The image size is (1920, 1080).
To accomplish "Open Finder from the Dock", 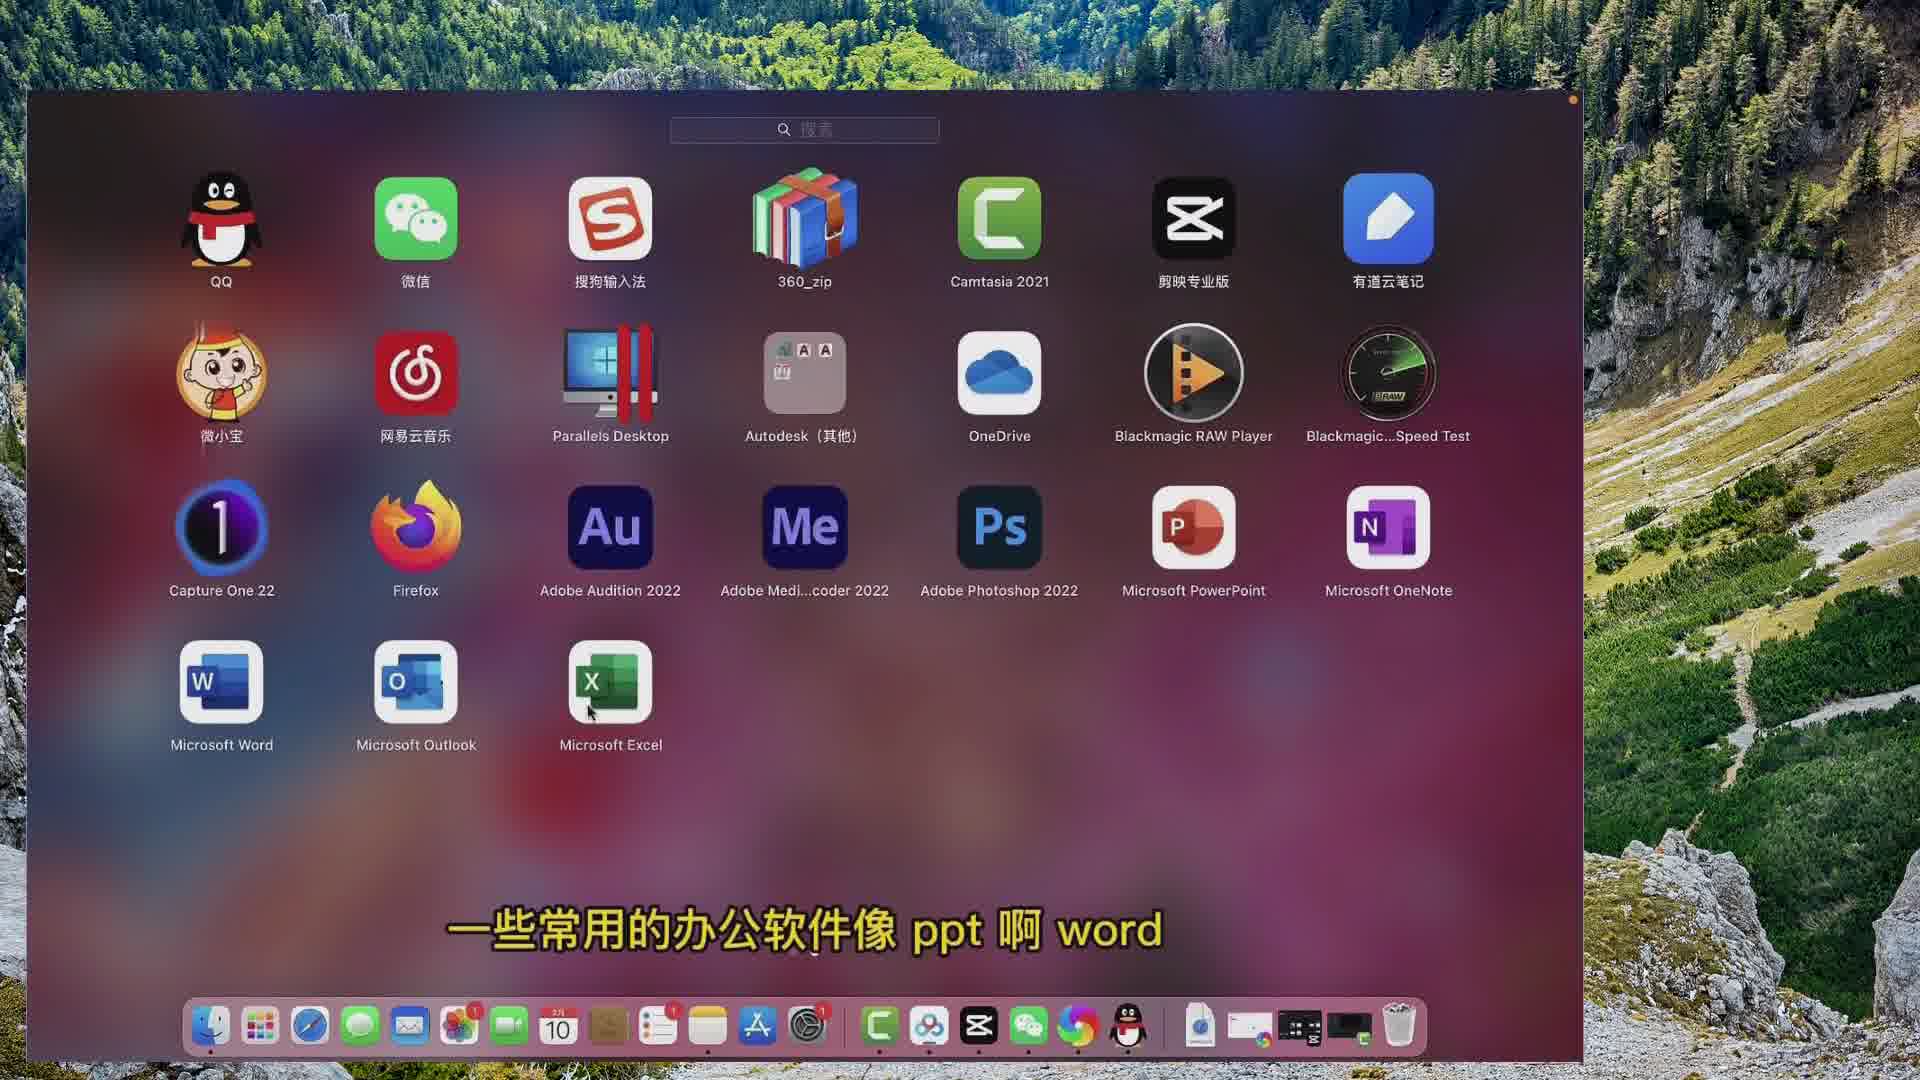I will coord(211,1026).
